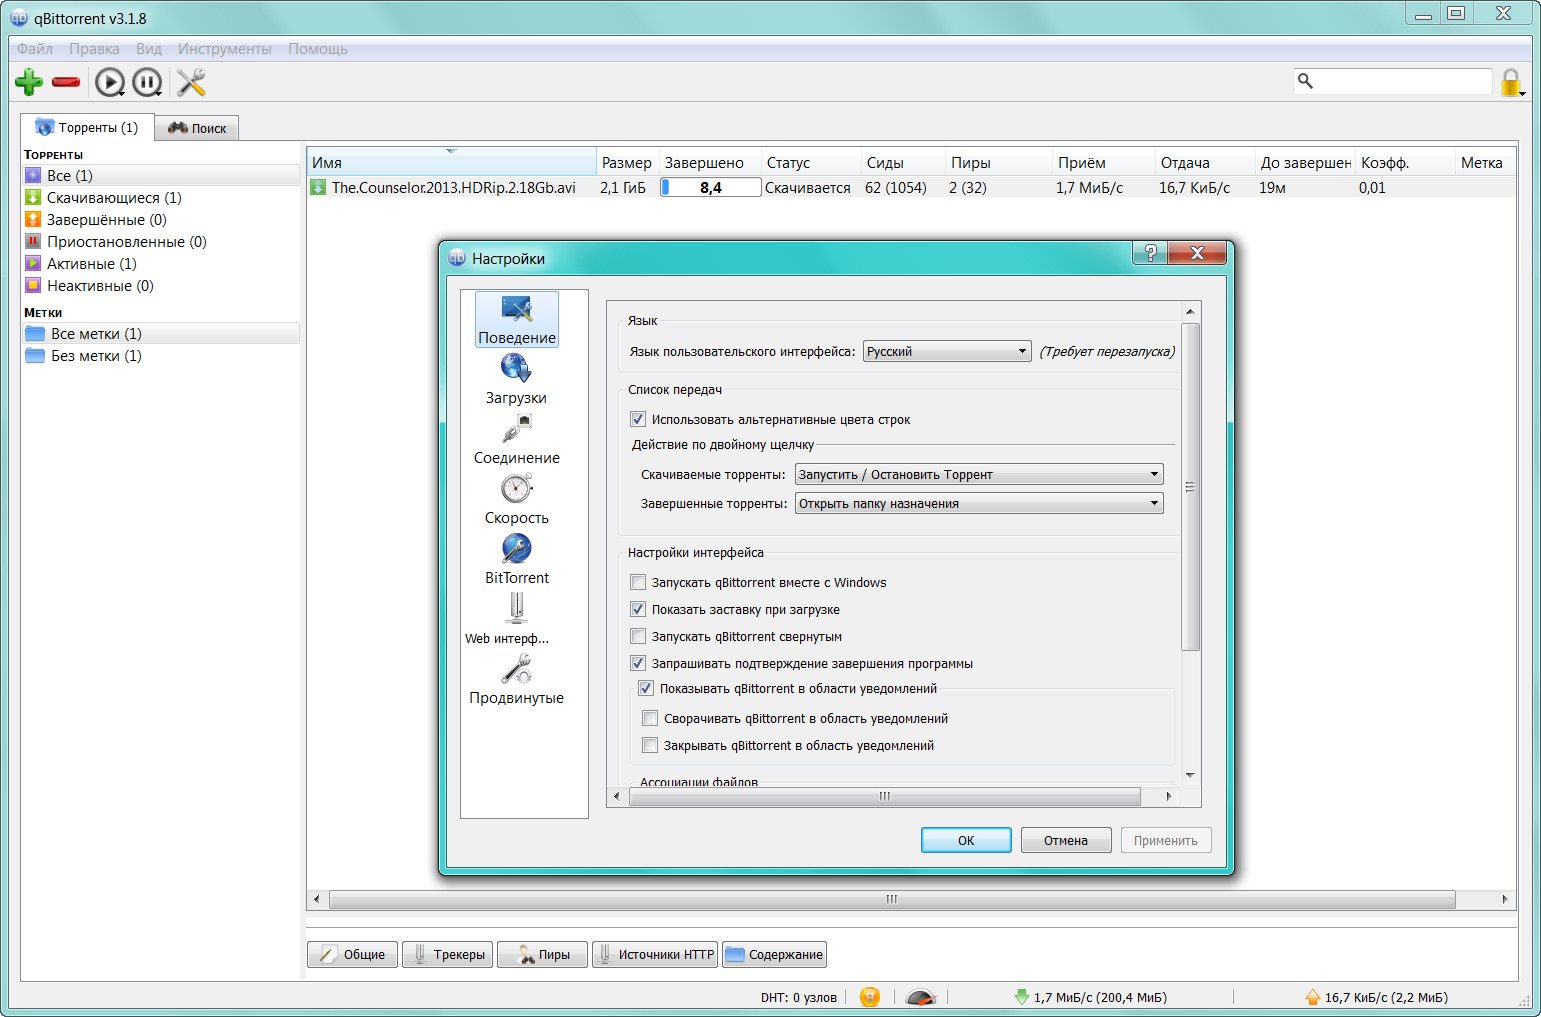Viewport: 1541px width, 1017px height.
Task: Toggle Показать заставку при загрузке checkbox
Action: click(638, 609)
